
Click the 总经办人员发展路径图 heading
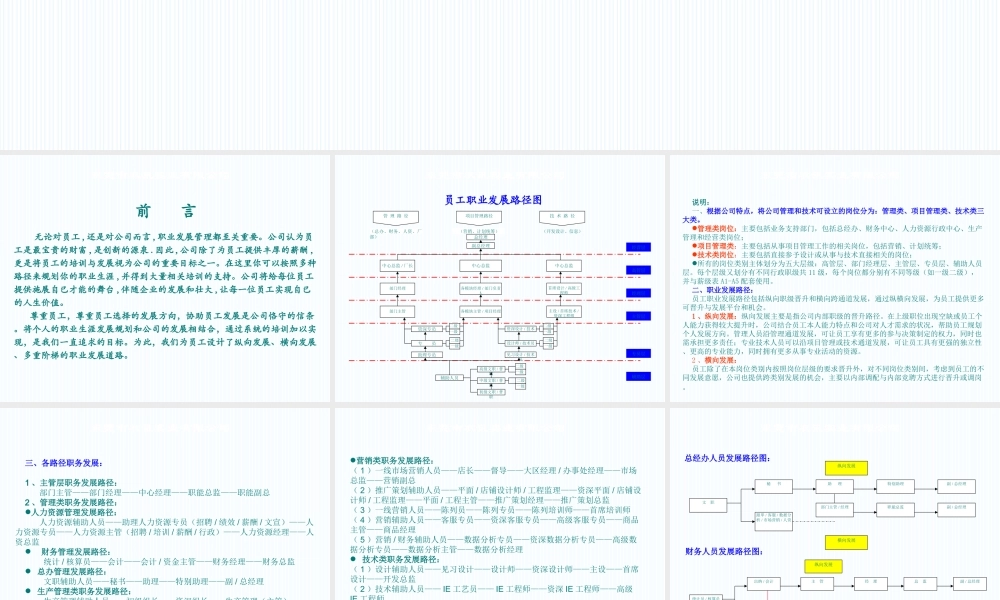pyautogui.click(x=726, y=458)
